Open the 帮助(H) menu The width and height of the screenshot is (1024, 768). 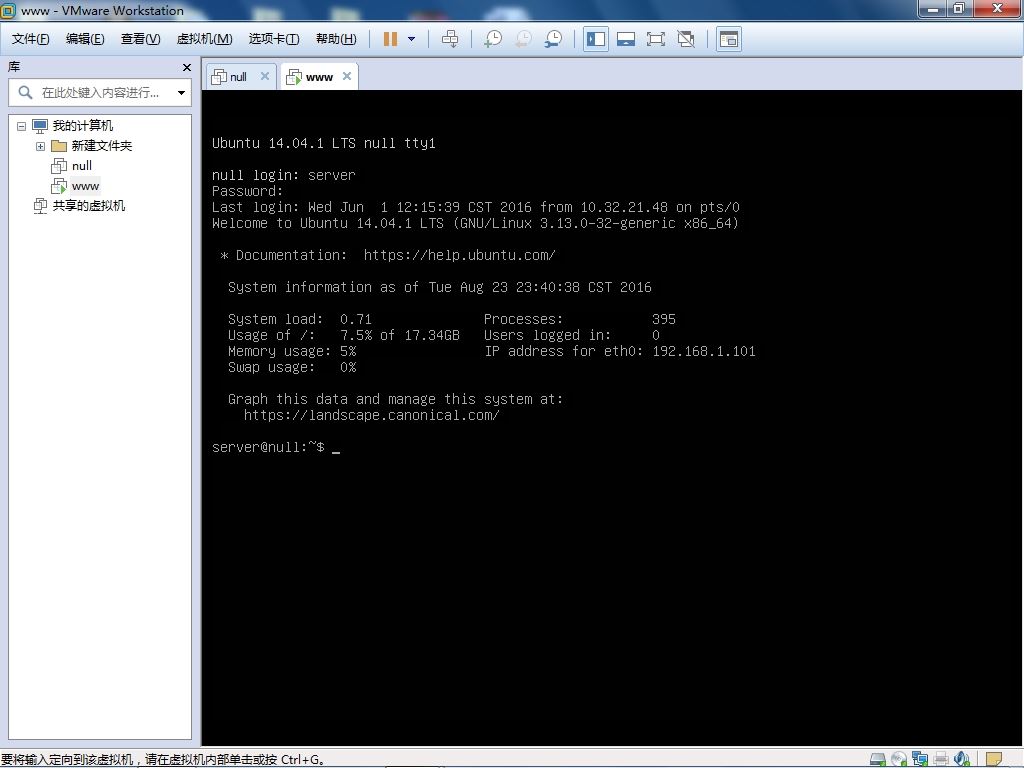point(336,39)
